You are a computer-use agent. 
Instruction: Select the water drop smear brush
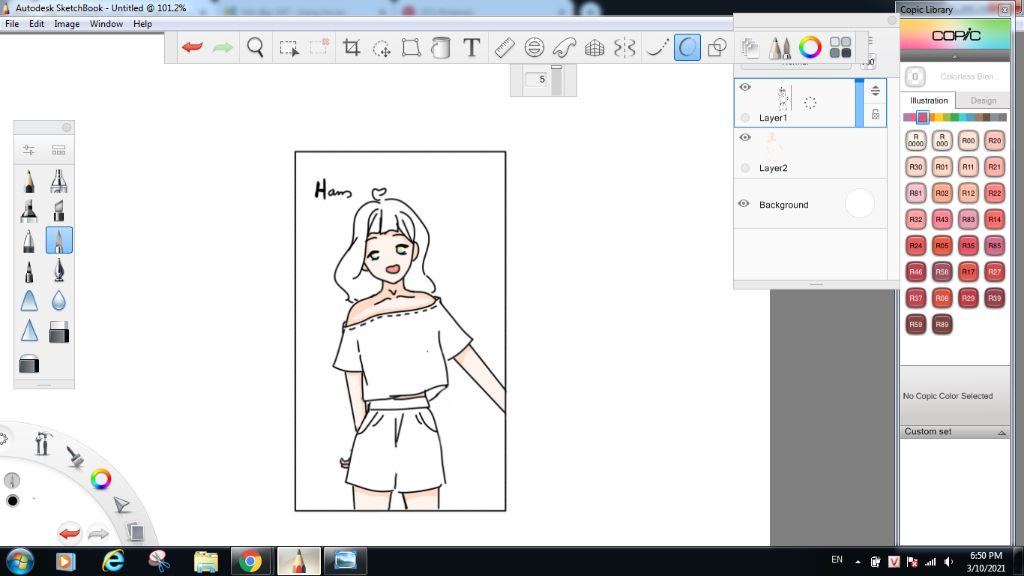coord(59,300)
